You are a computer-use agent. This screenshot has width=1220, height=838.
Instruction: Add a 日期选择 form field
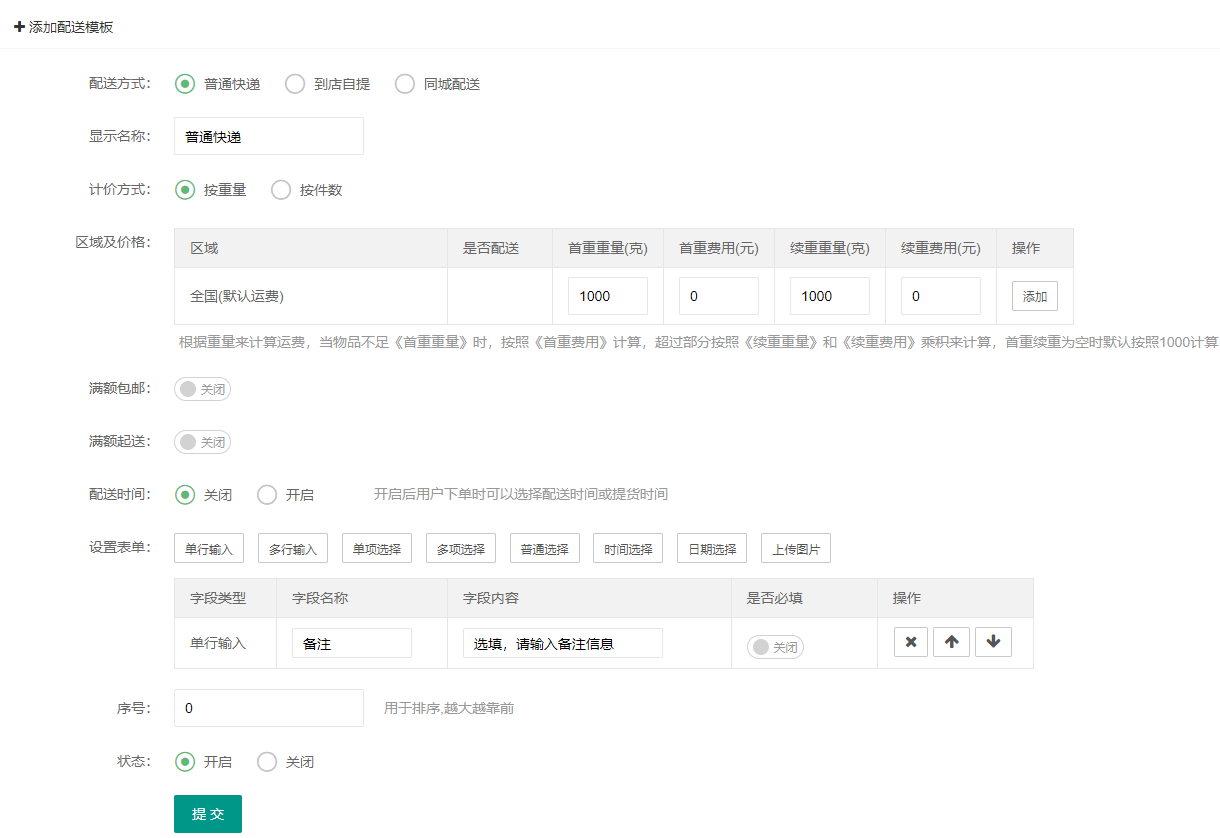[711, 549]
